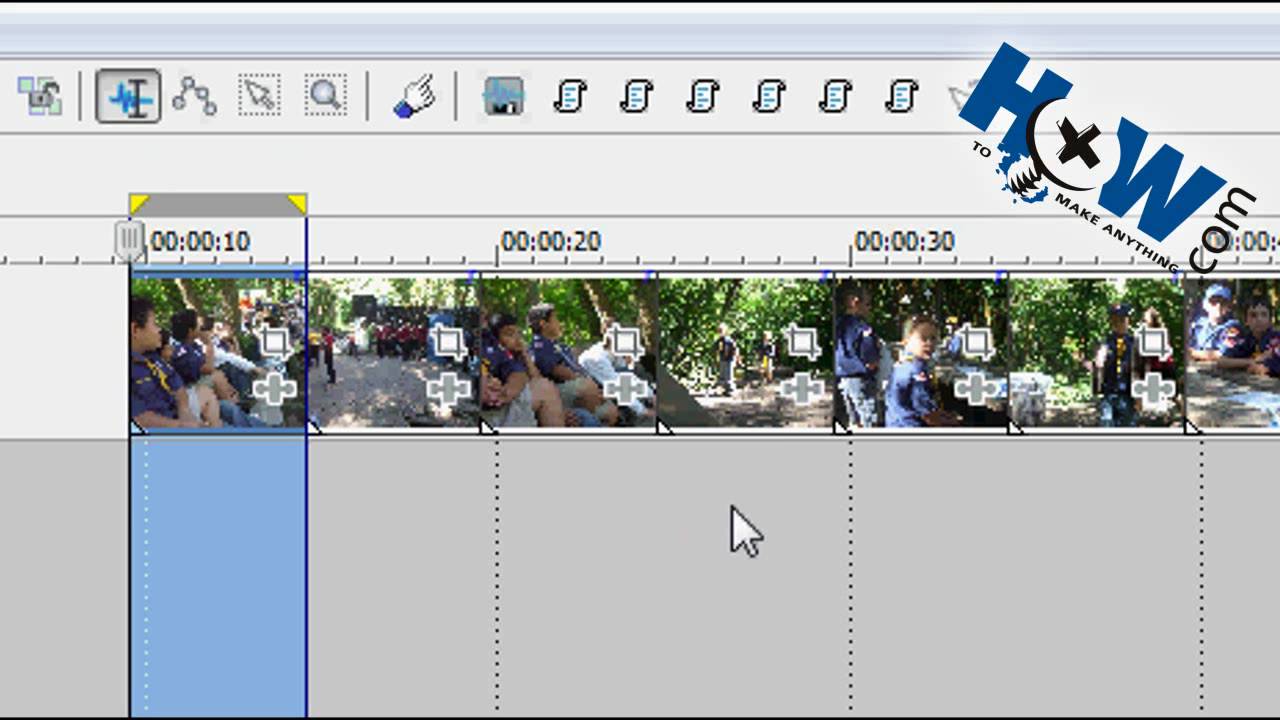Open Event Pan/Crop on the third clip
1280x720 pixels.
[x=625, y=342]
